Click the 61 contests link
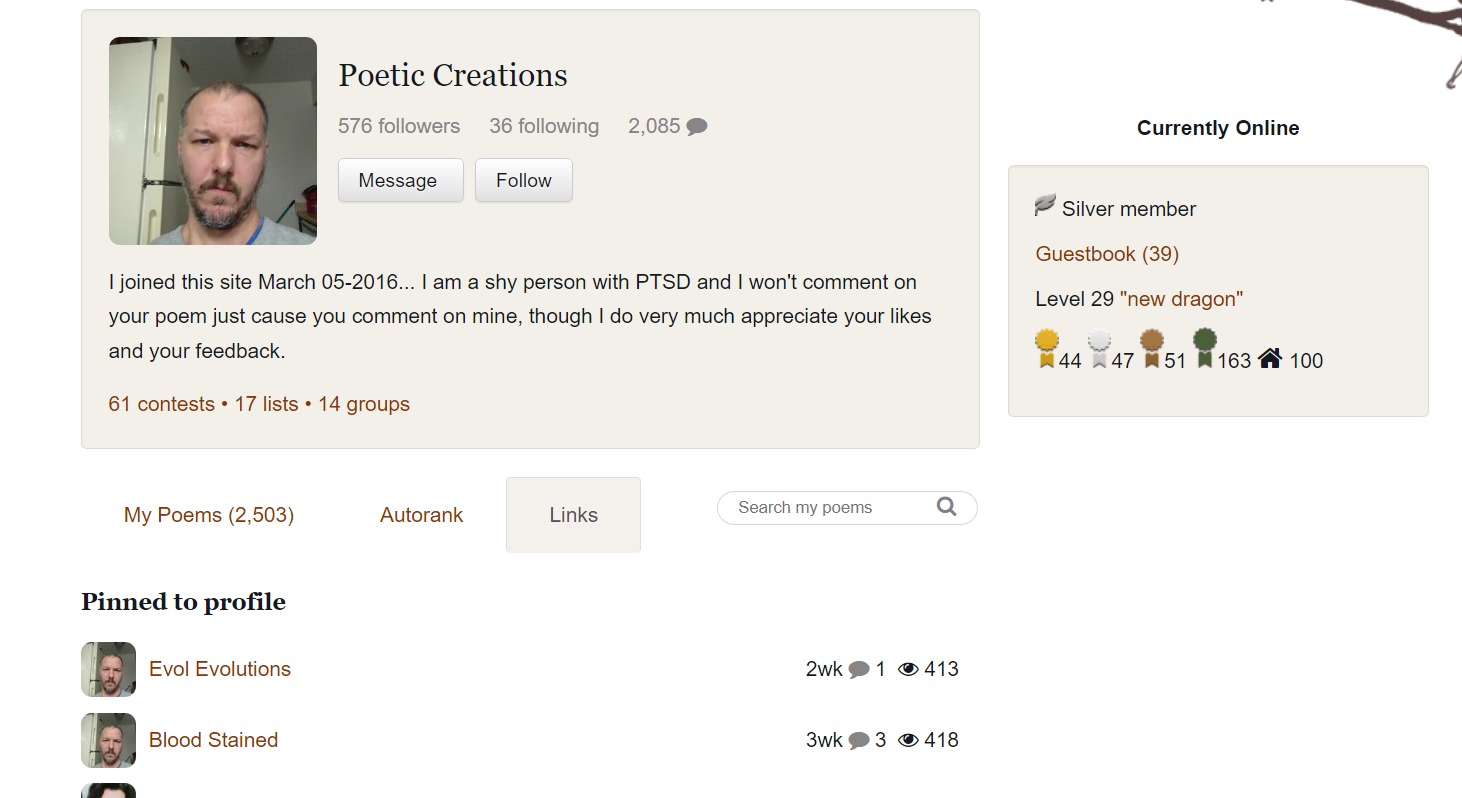Screen dimensions: 1462x798 (161, 404)
